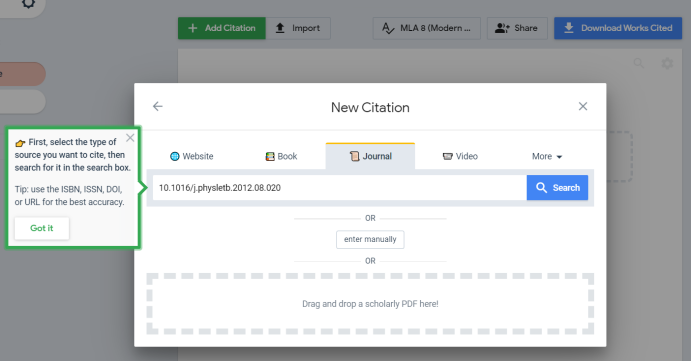Choose enter manually option
The width and height of the screenshot is (692, 362).
[x=370, y=239]
